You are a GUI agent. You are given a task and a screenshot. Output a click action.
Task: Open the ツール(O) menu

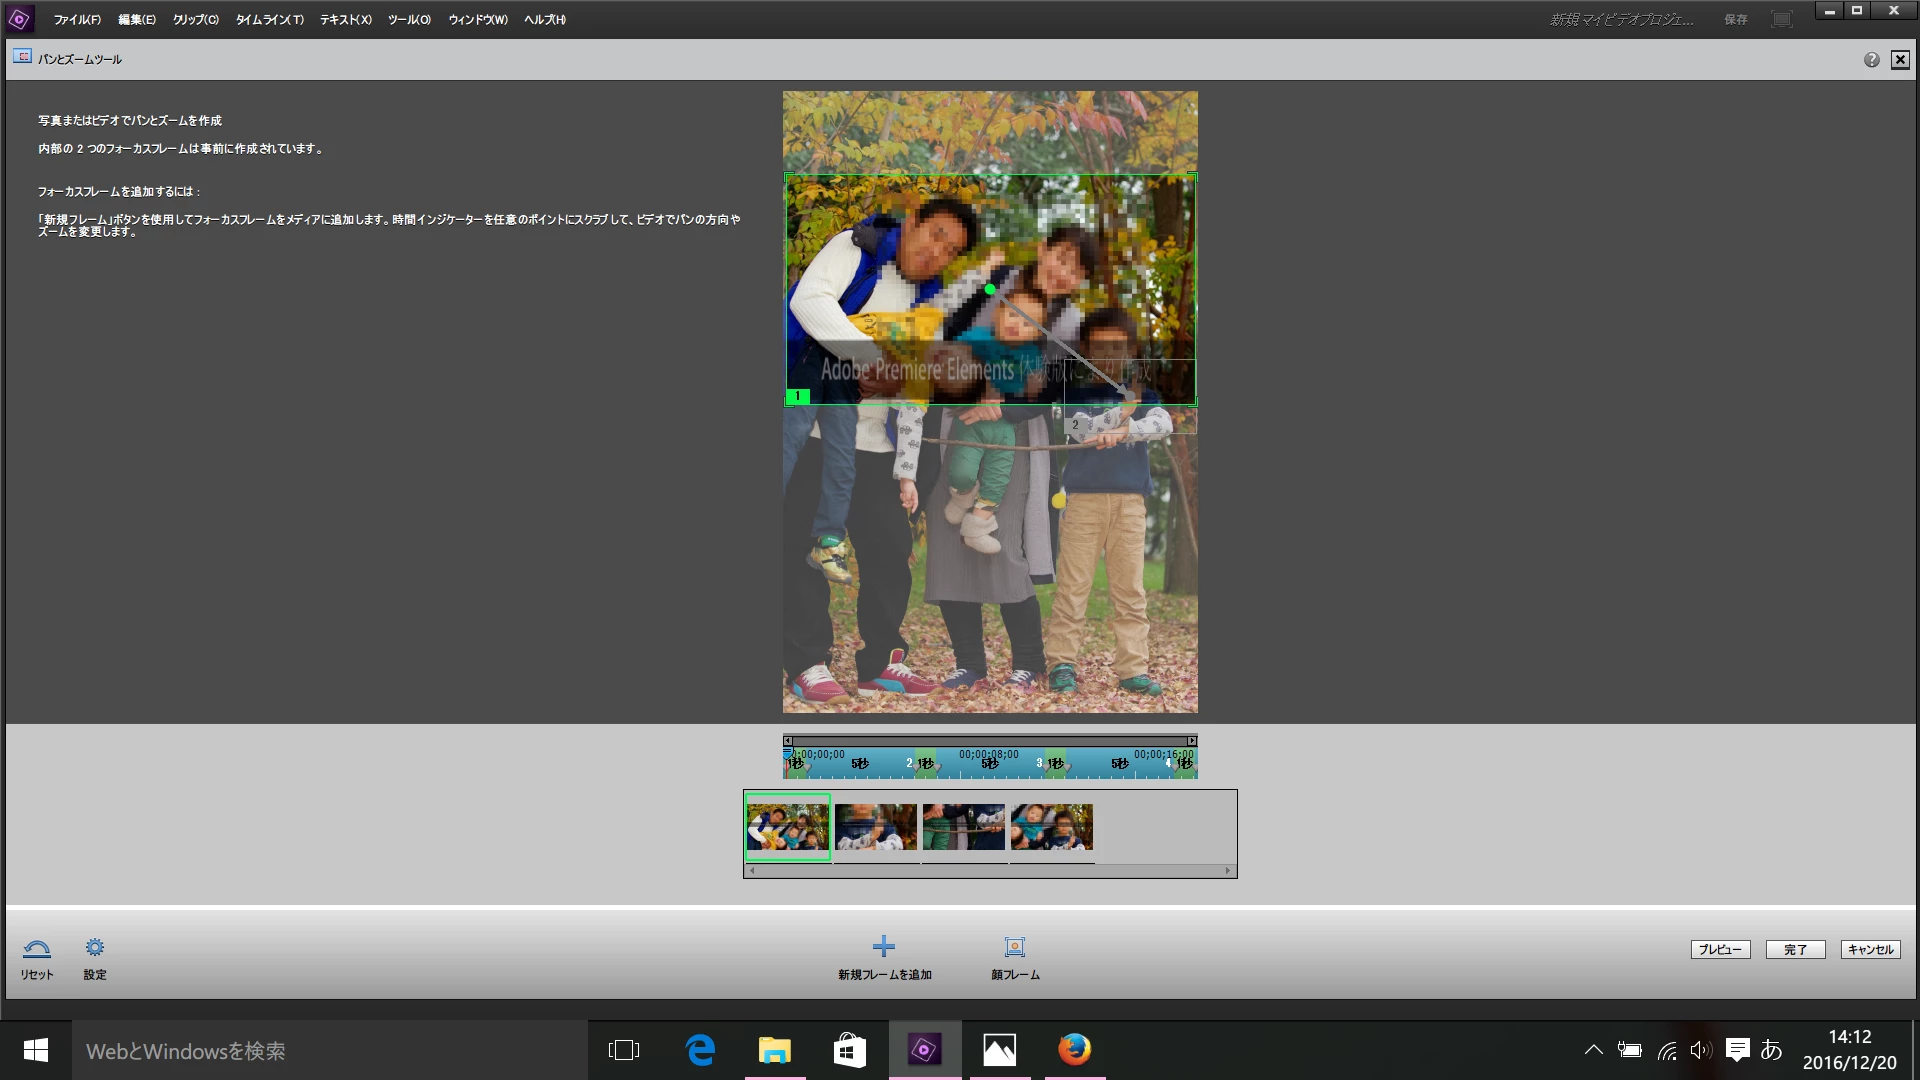[409, 20]
